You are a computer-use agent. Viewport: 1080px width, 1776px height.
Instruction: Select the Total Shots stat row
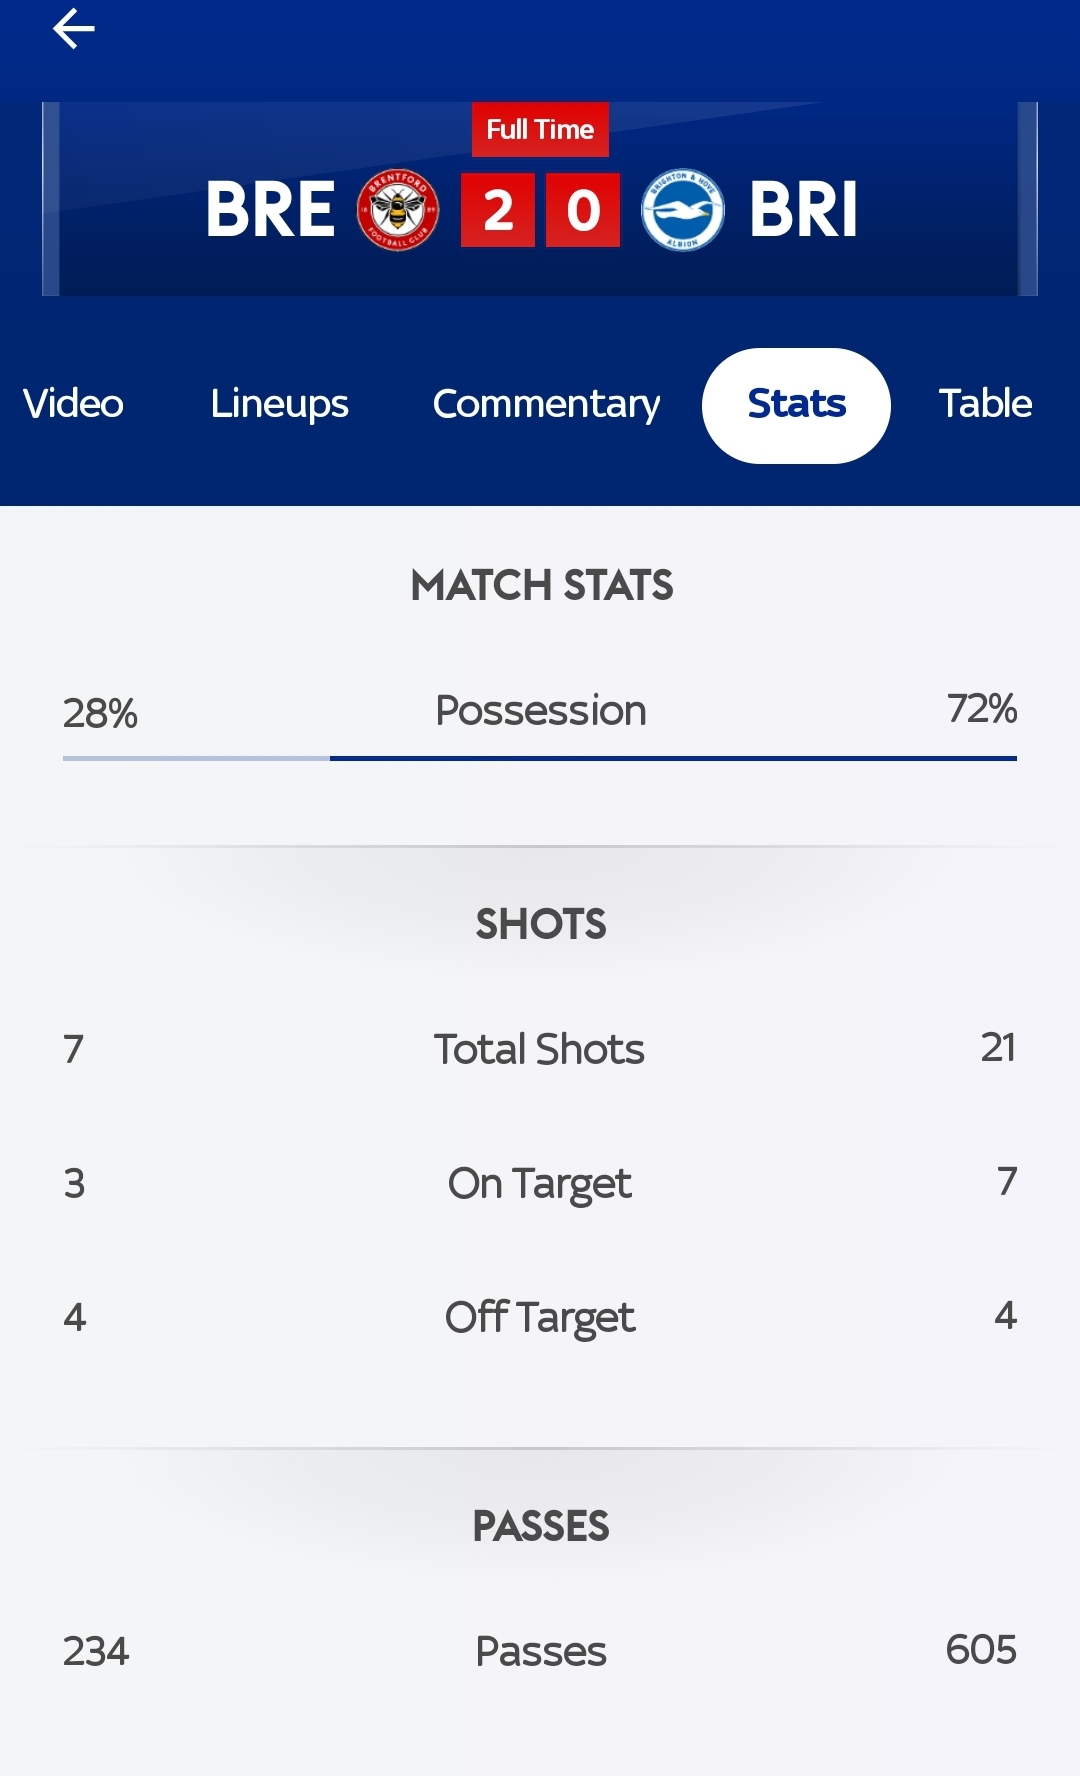[x=540, y=1049]
